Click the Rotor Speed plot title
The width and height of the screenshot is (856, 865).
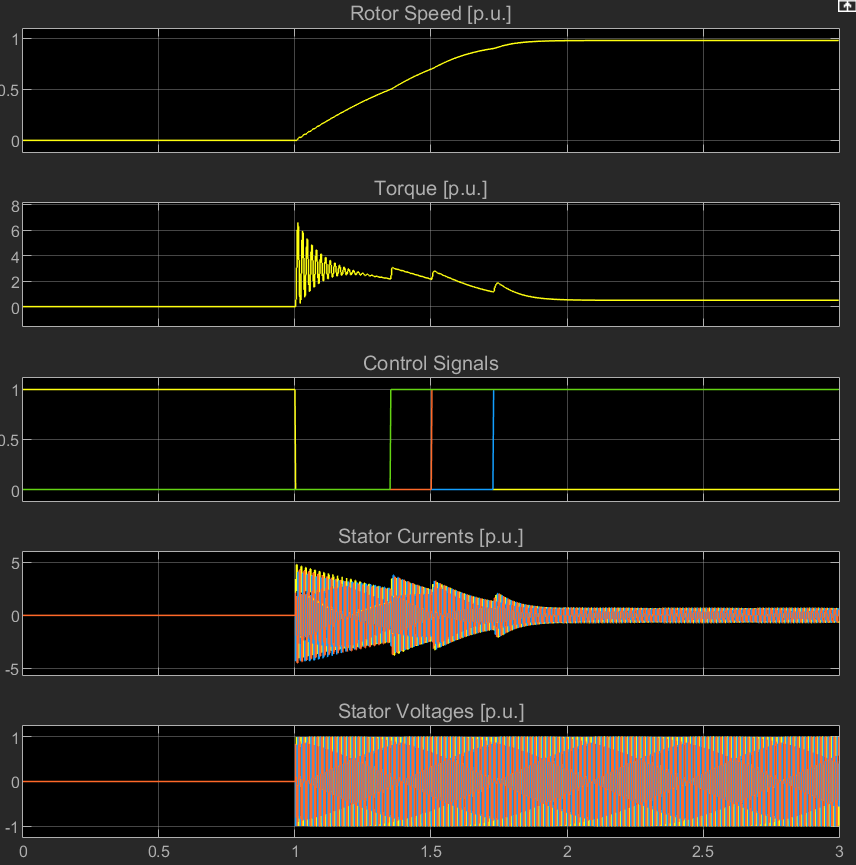[x=430, y=14]
